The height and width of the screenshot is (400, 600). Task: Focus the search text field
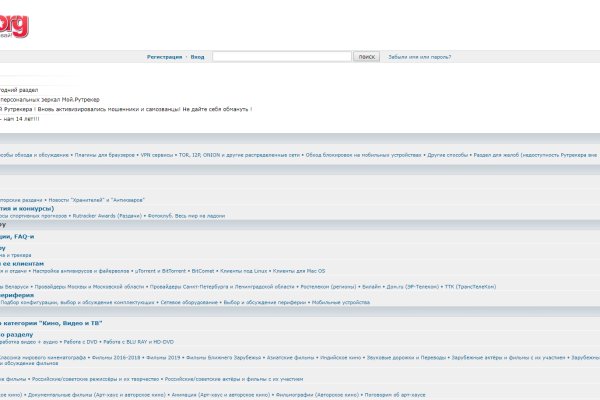tap(281, 57)
